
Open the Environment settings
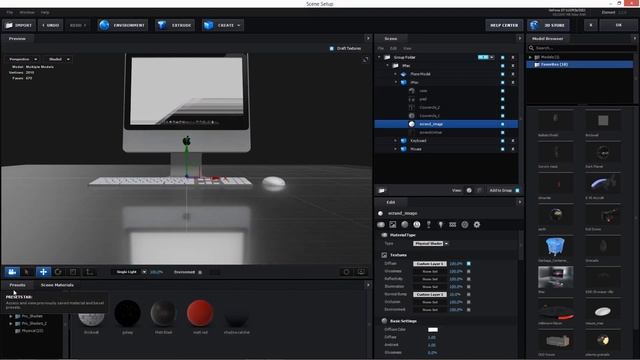point(122,25)
